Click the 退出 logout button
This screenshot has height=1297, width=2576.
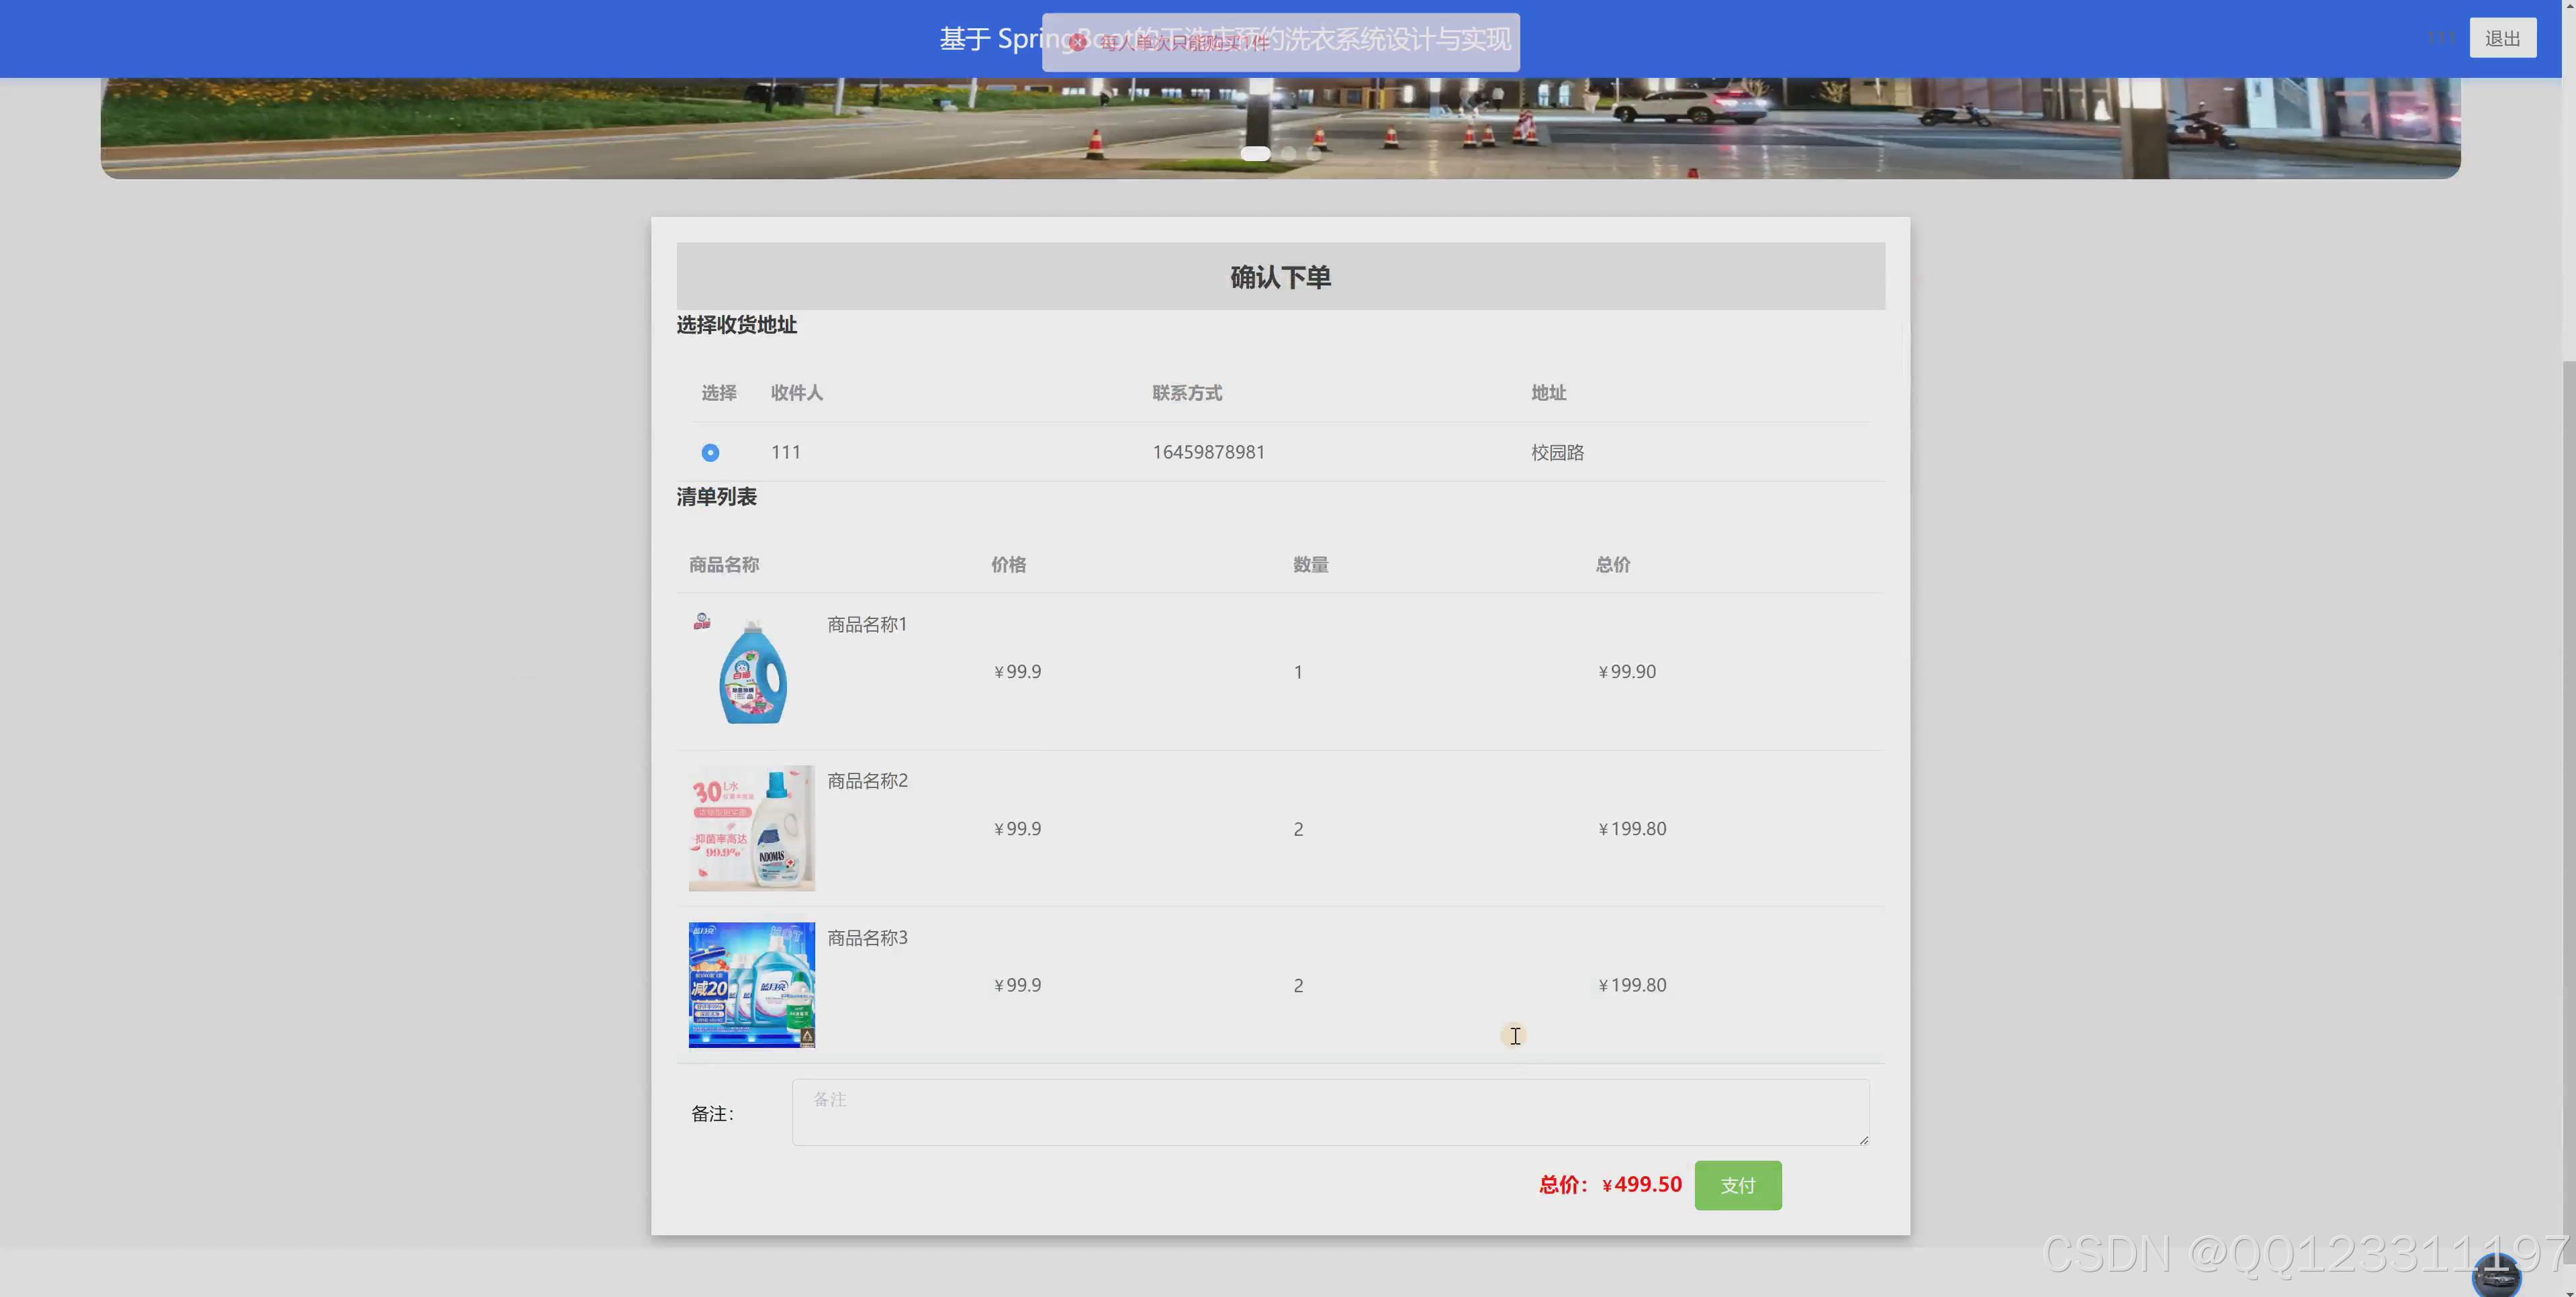[x=2502, y=38]
